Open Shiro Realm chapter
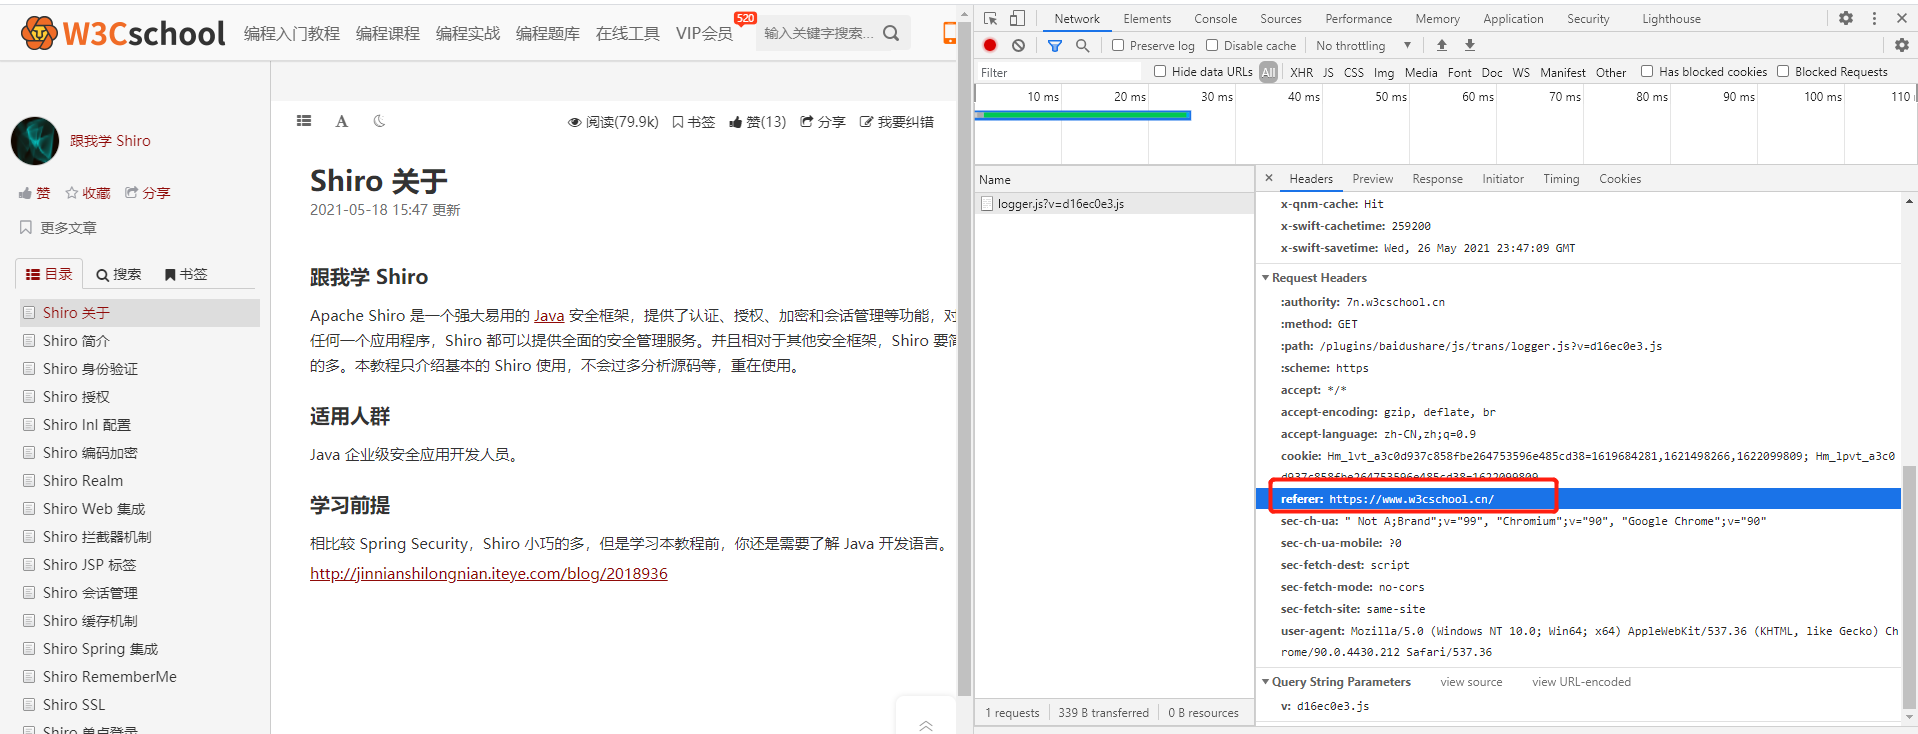Screen dimensions: 1918x734 click(x=83, y=481)
